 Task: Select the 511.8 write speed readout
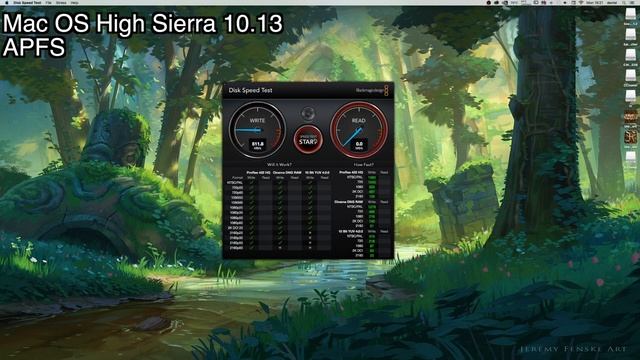(258, 145)
